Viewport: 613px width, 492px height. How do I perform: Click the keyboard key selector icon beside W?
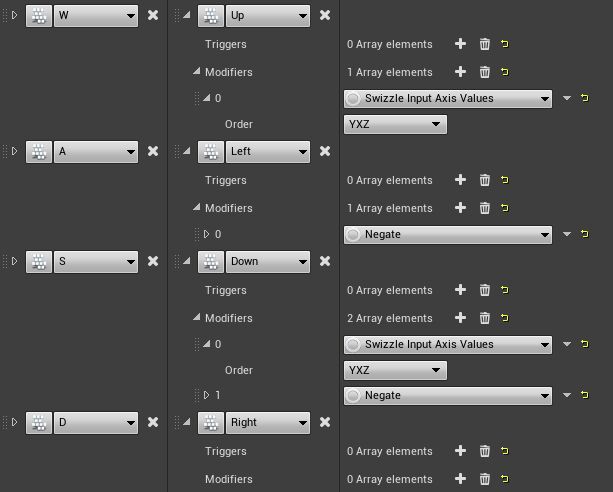(38, 15)
